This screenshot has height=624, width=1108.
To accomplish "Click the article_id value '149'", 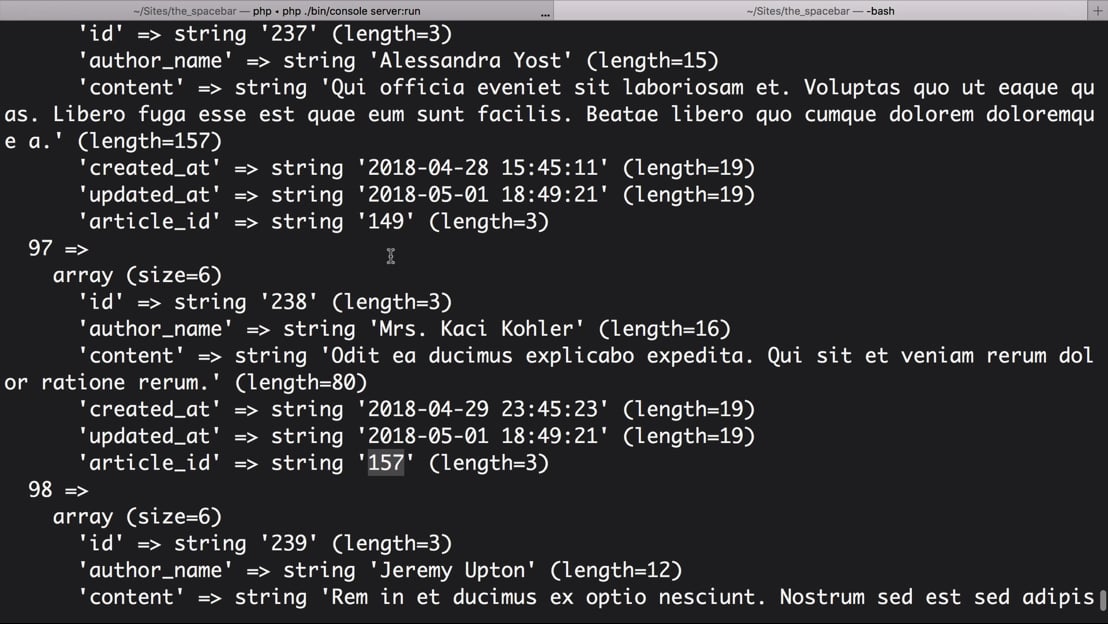I will click(386, 222).
